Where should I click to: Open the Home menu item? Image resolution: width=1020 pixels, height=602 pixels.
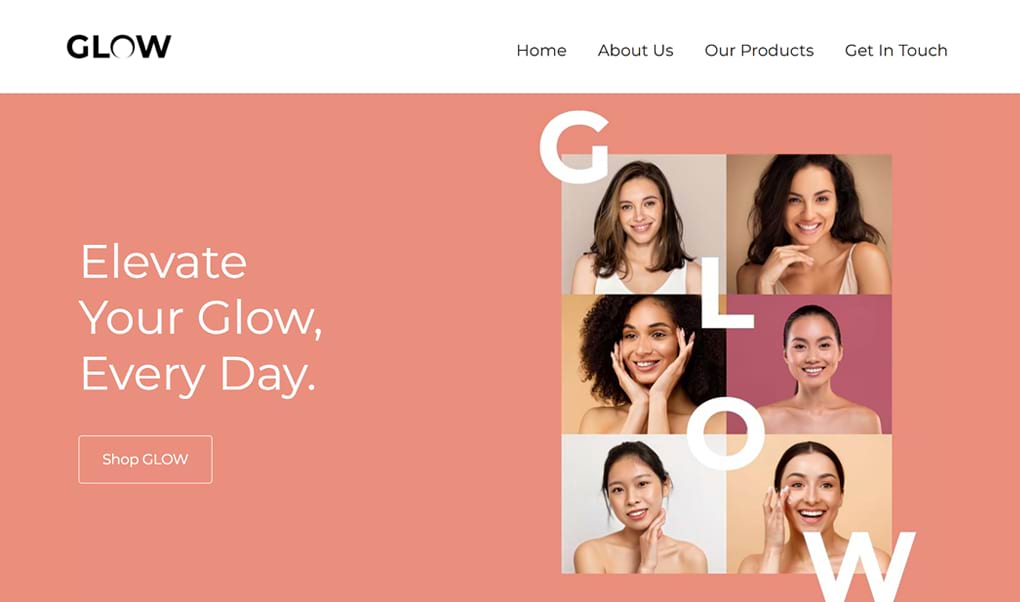(541, 50)
